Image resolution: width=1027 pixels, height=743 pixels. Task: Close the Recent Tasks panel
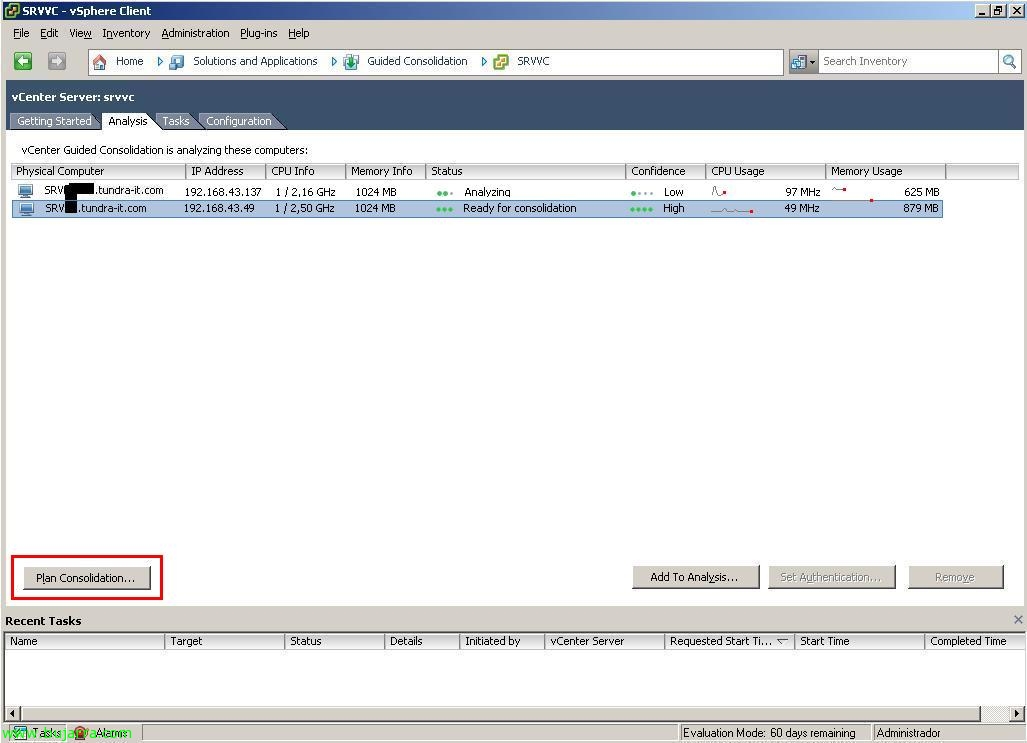[1018, 619]
